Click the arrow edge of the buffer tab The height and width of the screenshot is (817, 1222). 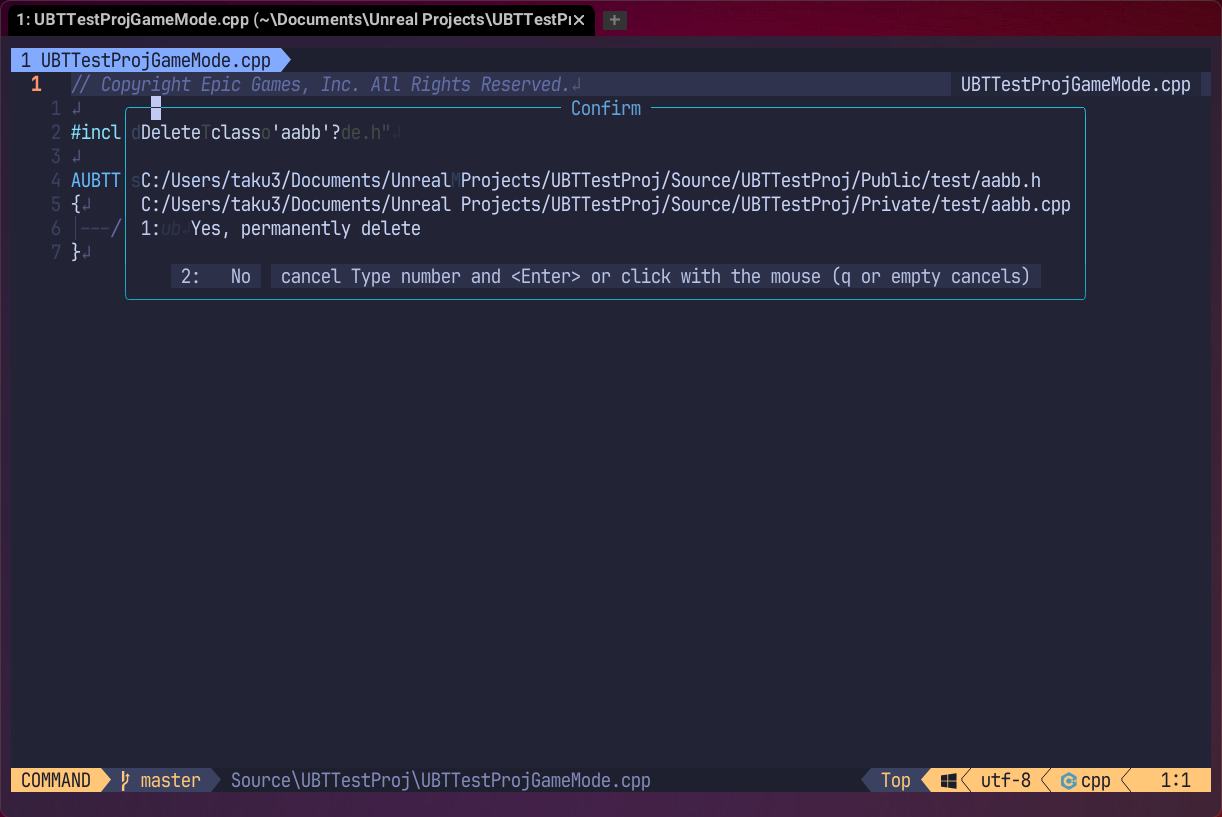click(x=284, y=60)
